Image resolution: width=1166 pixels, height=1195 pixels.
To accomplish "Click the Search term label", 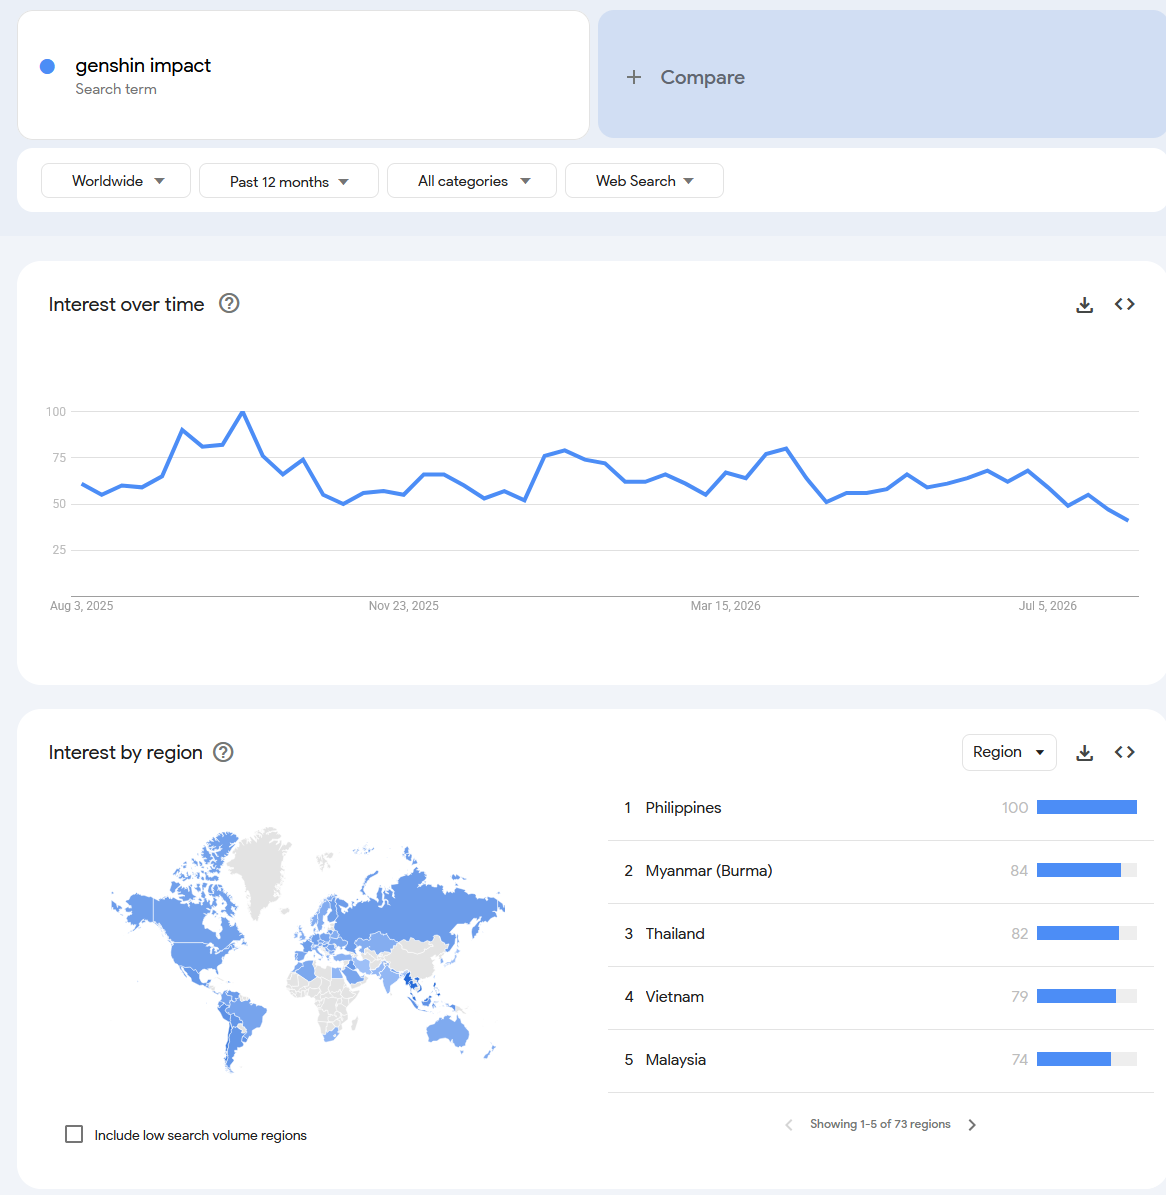I will (x=116, y=89).
